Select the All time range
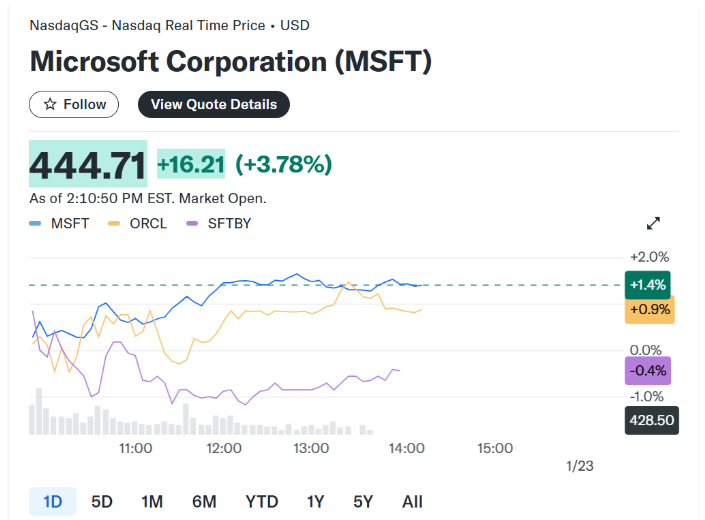Screen dimensions: 705x520 pos(412,501)
